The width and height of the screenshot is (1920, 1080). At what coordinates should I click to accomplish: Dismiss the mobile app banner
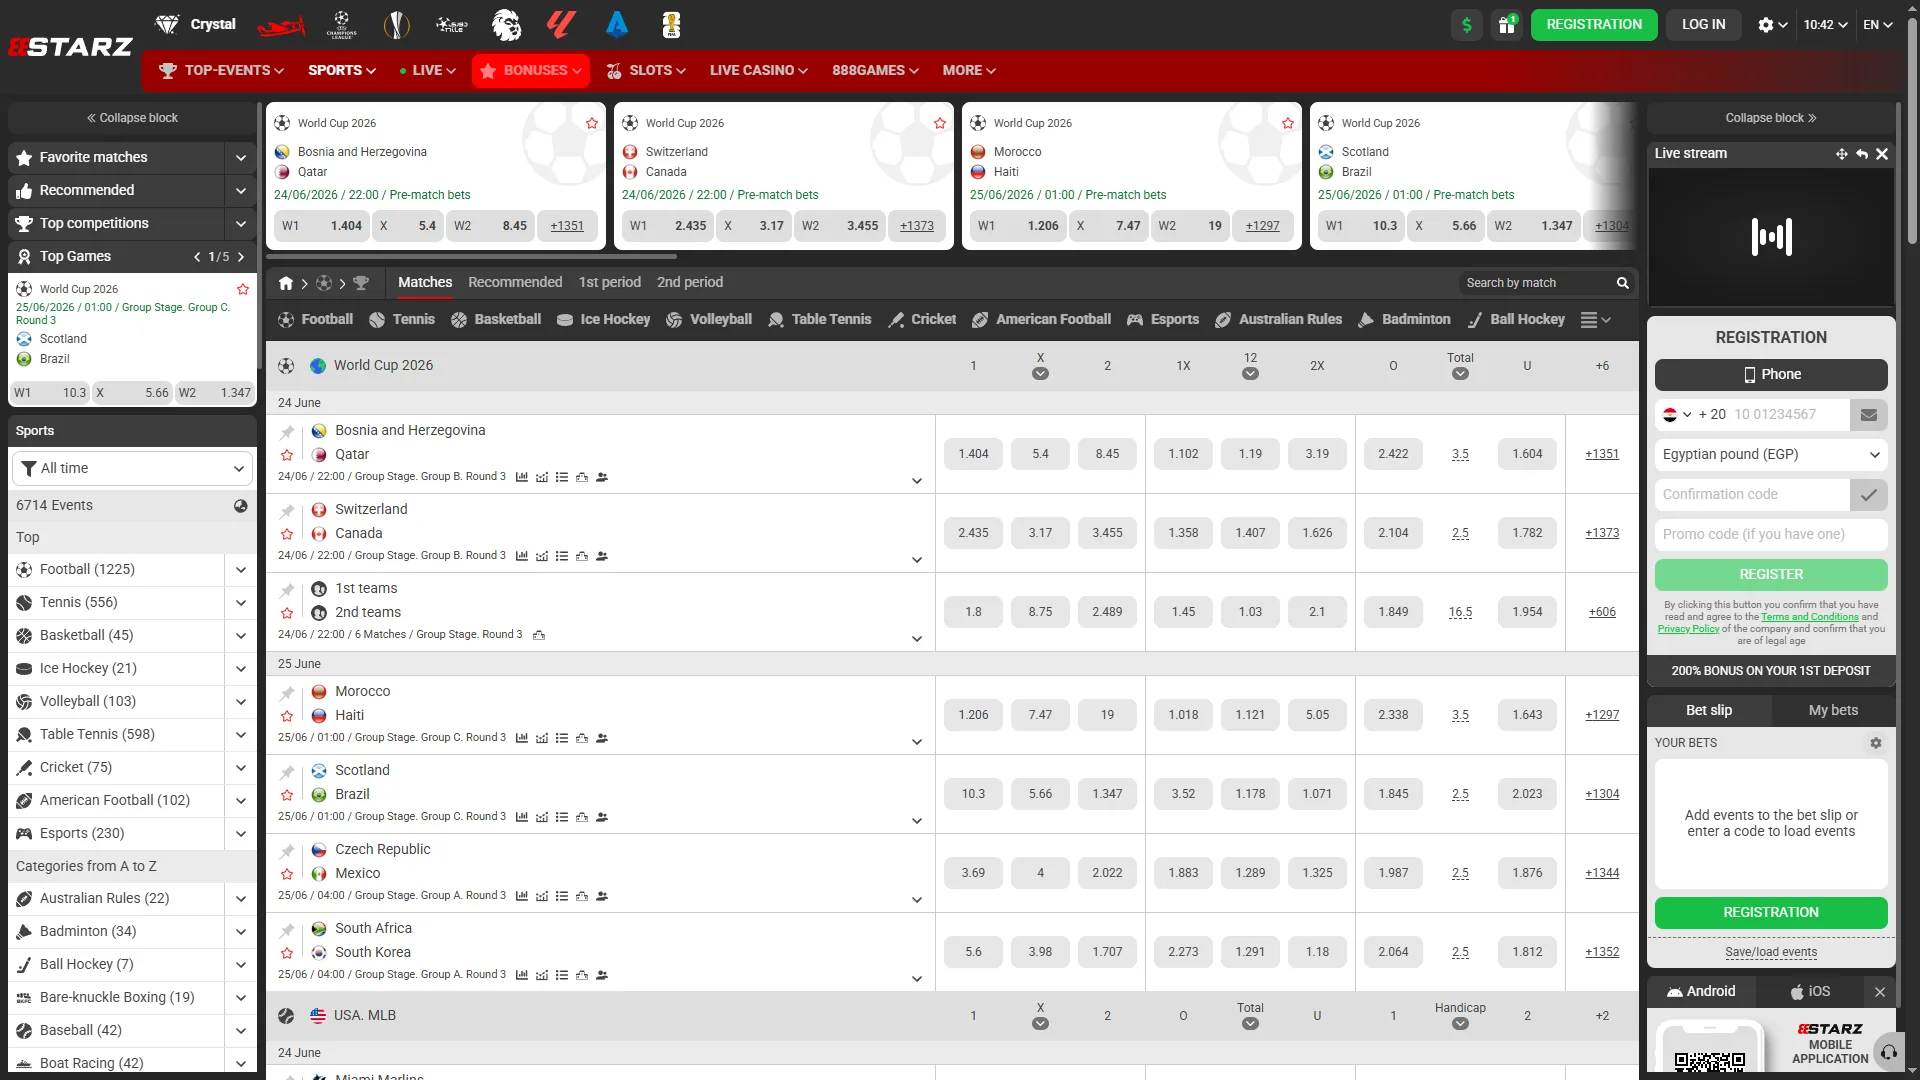pos(1880,992)
